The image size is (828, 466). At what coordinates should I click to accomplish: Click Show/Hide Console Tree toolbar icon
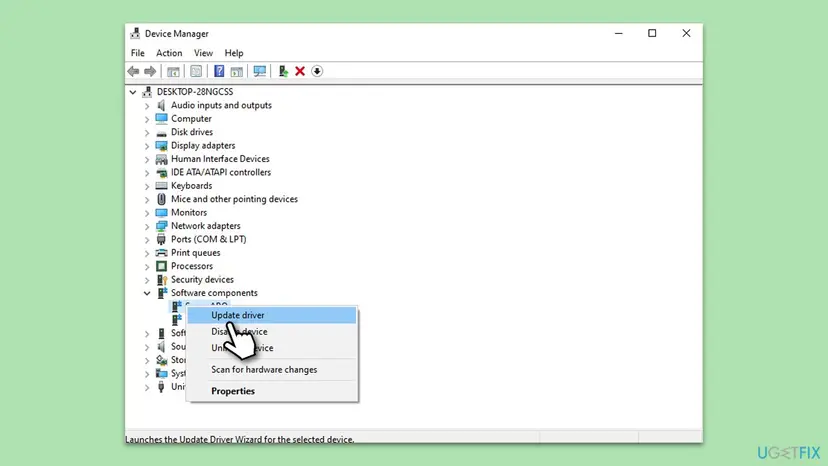[x=173, y=71]
